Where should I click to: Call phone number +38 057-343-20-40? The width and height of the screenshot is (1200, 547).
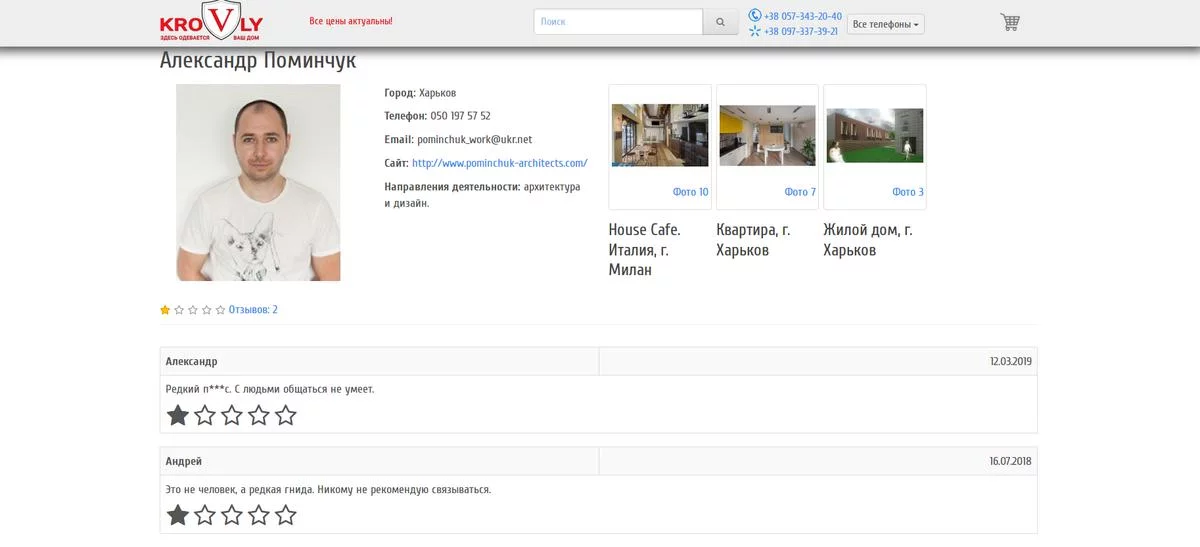(x=802, y=16)
